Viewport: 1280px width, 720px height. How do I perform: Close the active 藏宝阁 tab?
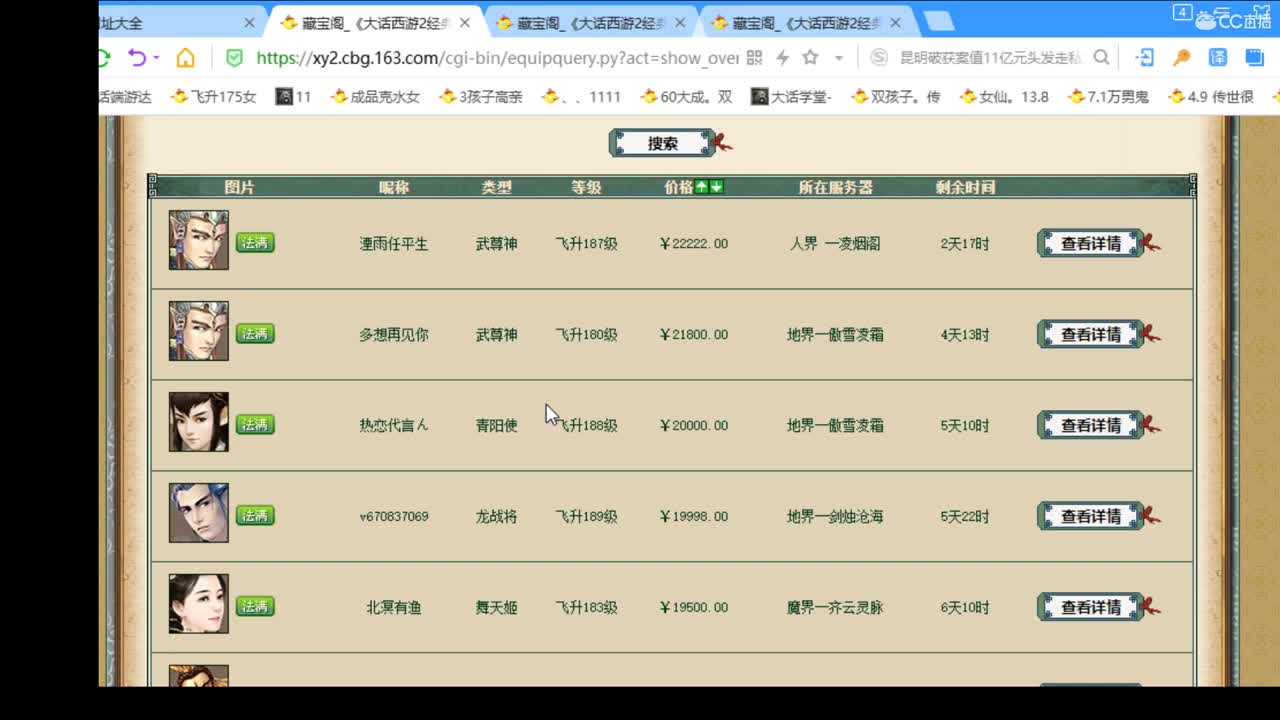point(464,22)
